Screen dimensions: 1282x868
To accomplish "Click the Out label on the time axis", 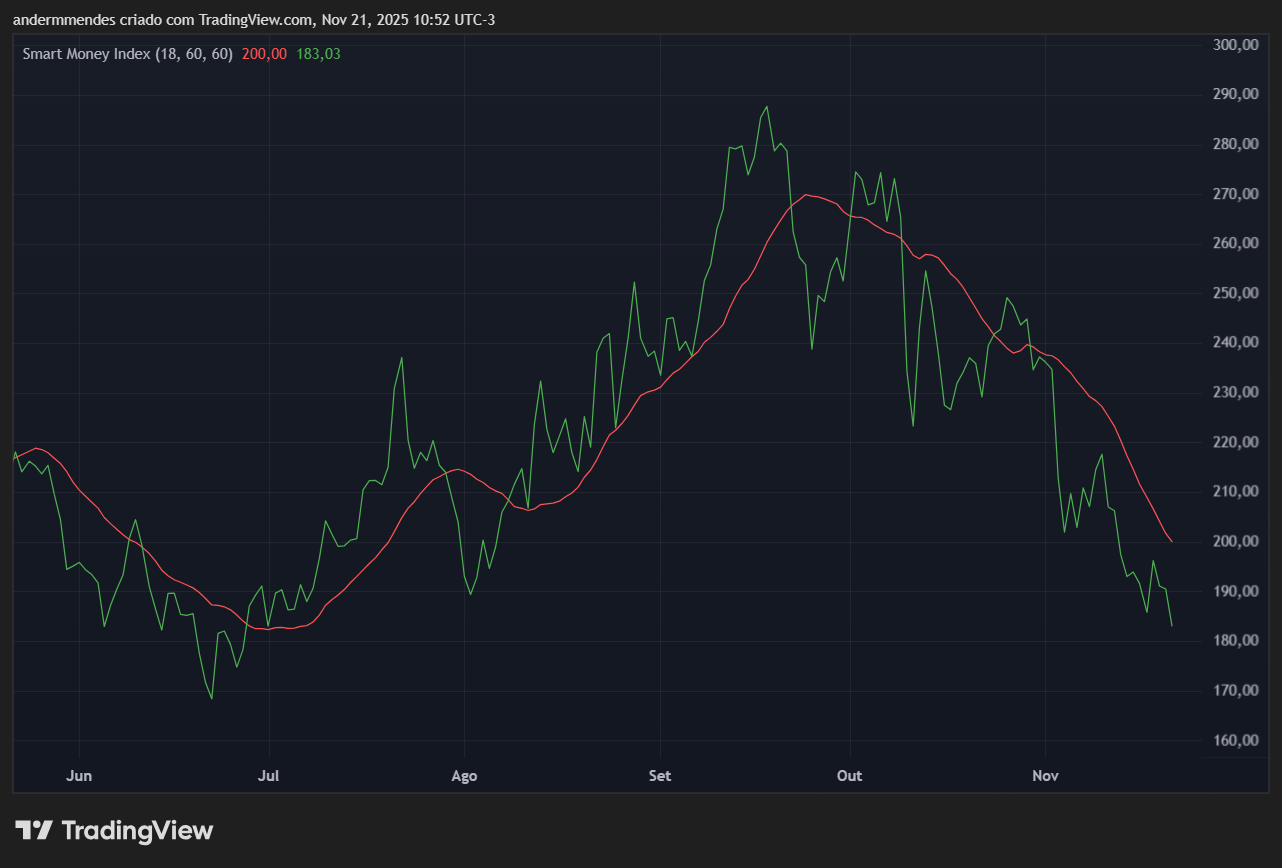I will click(x=849, y=775).
